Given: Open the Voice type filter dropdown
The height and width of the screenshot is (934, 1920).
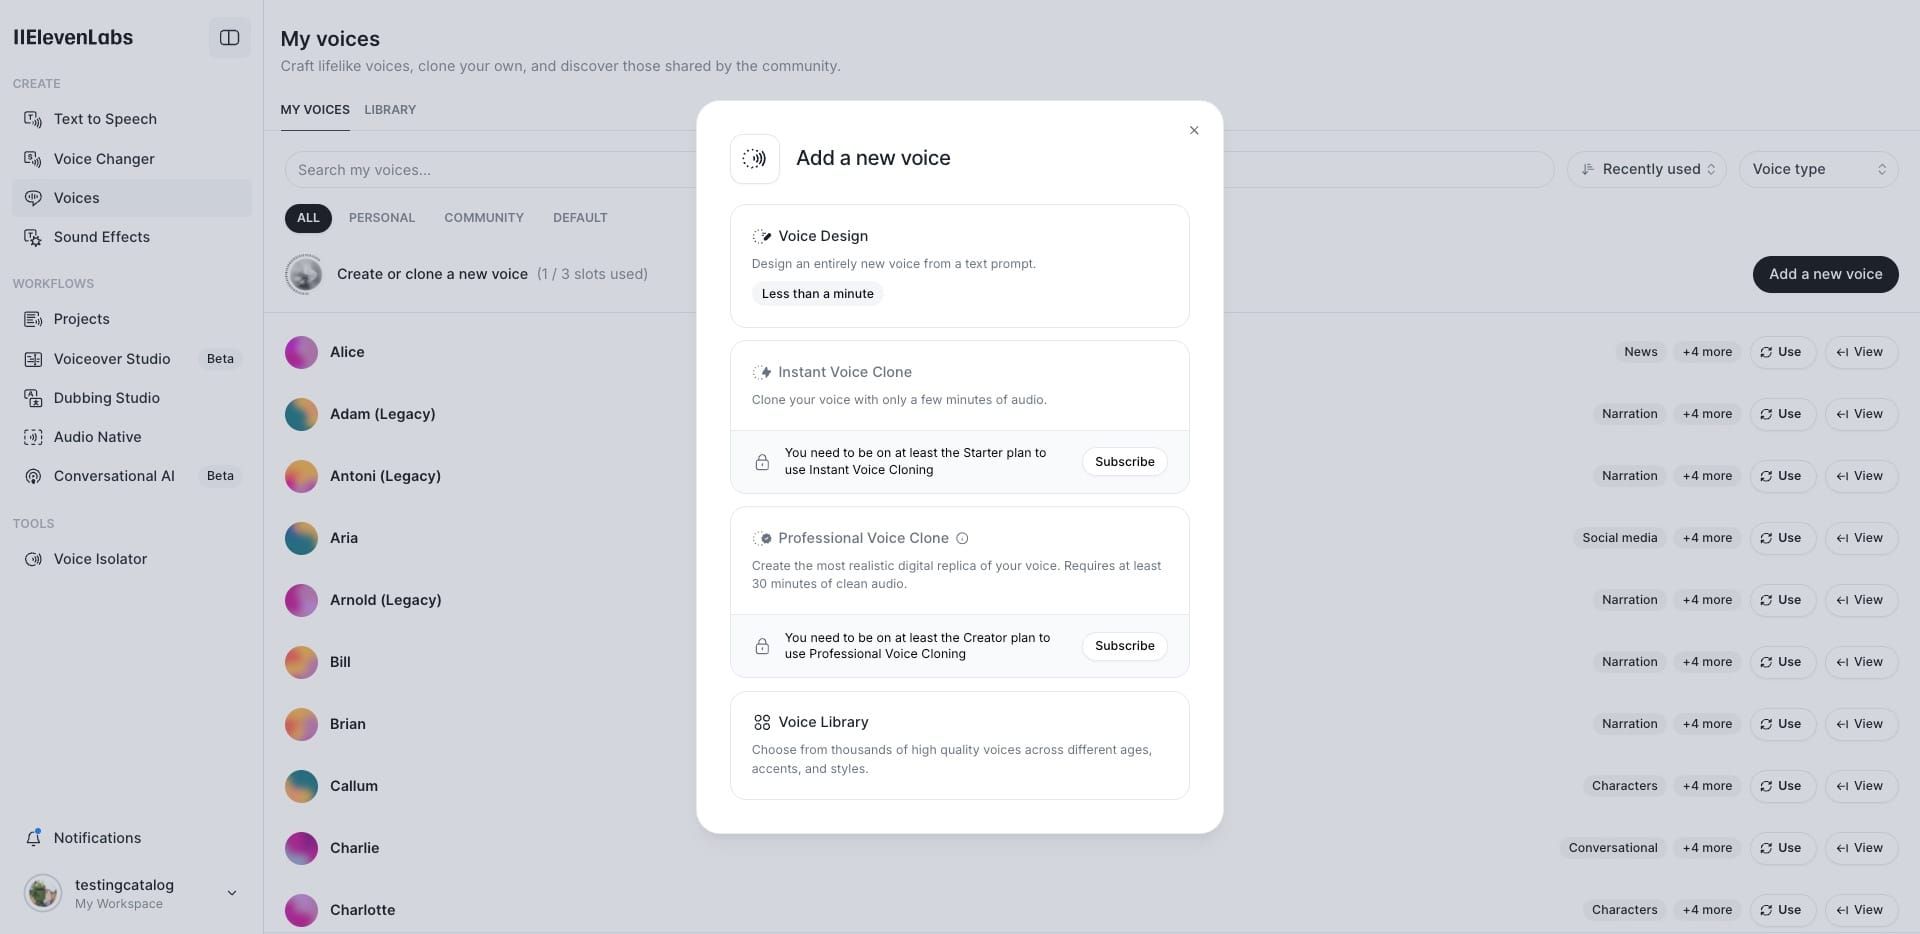Looking at the screenshot, I should (x=1819, y=169).
